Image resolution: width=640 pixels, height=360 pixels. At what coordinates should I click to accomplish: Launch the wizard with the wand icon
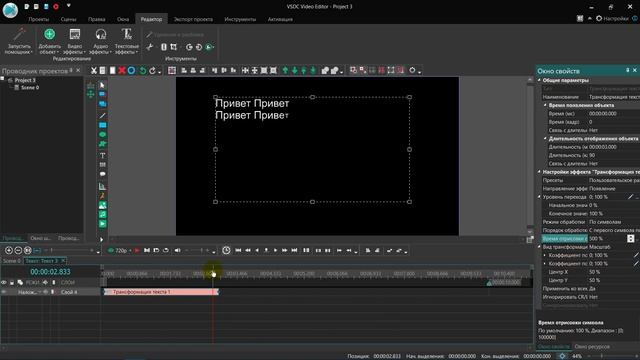coord(19,35)
